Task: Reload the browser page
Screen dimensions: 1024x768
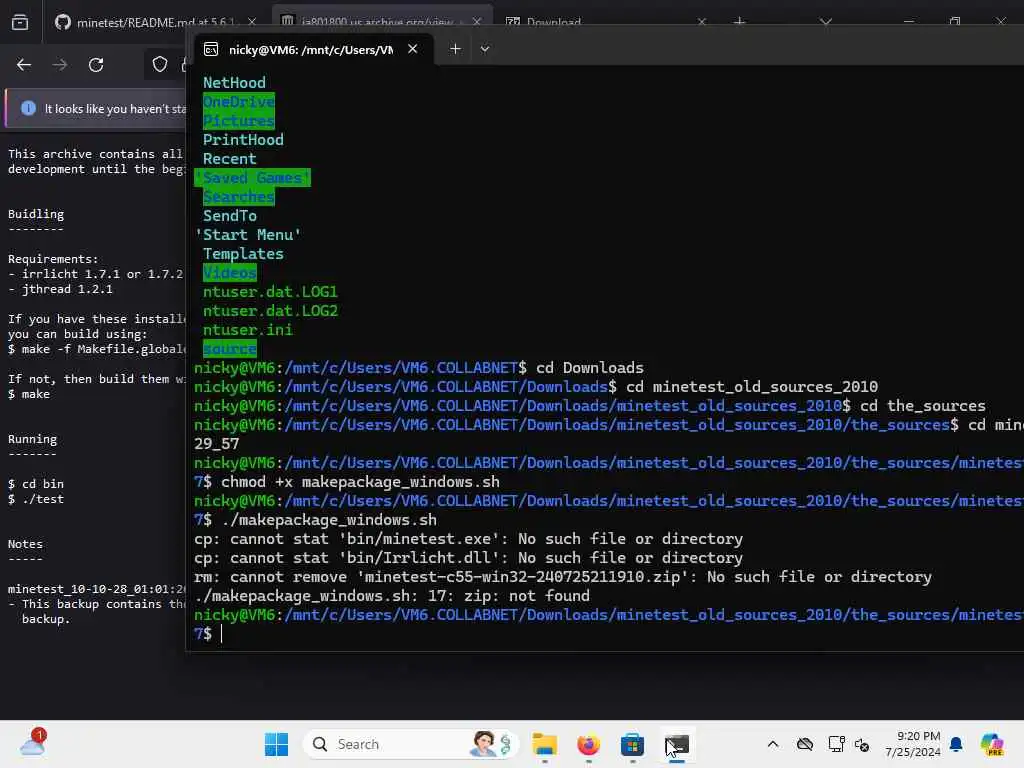Action: click(96, 65)
